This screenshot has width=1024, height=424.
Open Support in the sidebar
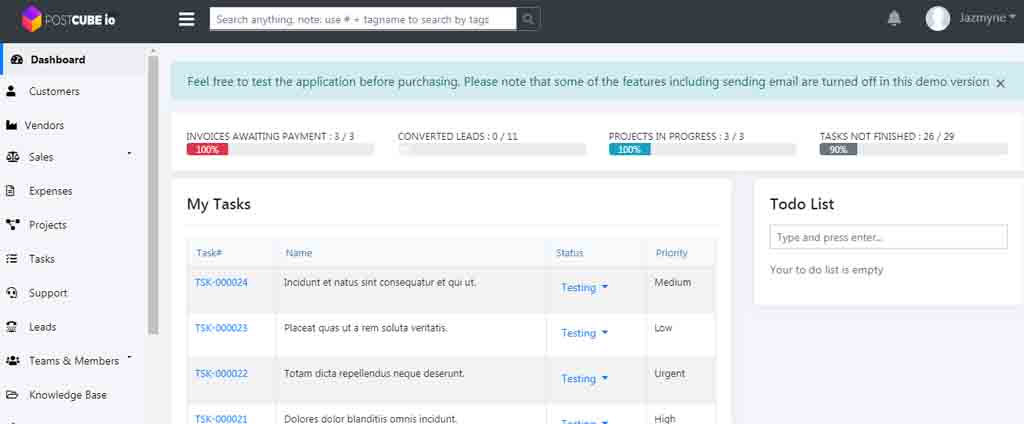pyautogui.click(x=48, y=293)
